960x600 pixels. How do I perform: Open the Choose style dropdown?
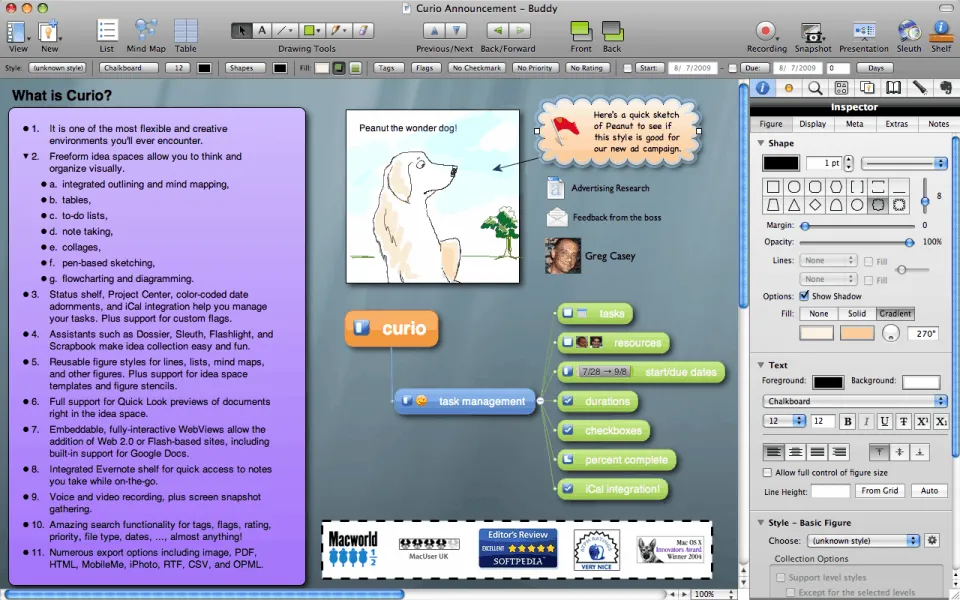(863, 540)
